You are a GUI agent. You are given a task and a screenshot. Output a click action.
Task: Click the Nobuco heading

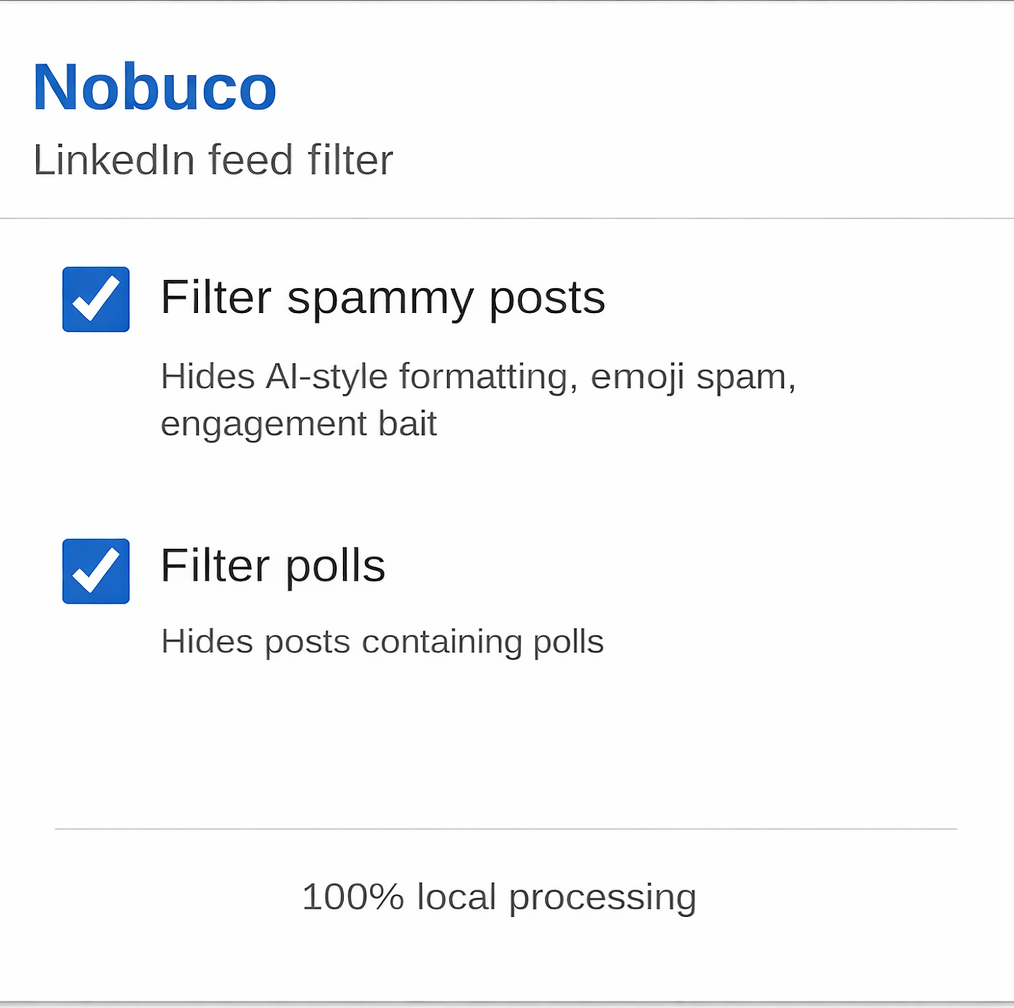(x=154, y=87)
